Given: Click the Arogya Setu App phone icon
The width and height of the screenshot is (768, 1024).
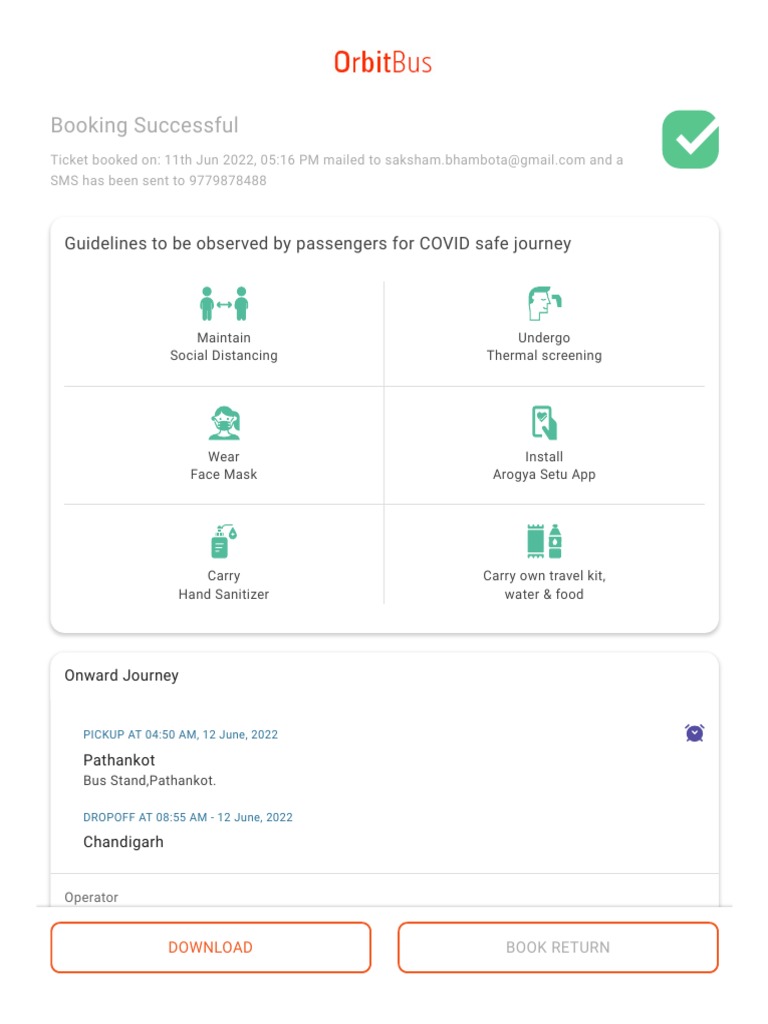Looking at the screenshot, I should (x=544, y=423).
